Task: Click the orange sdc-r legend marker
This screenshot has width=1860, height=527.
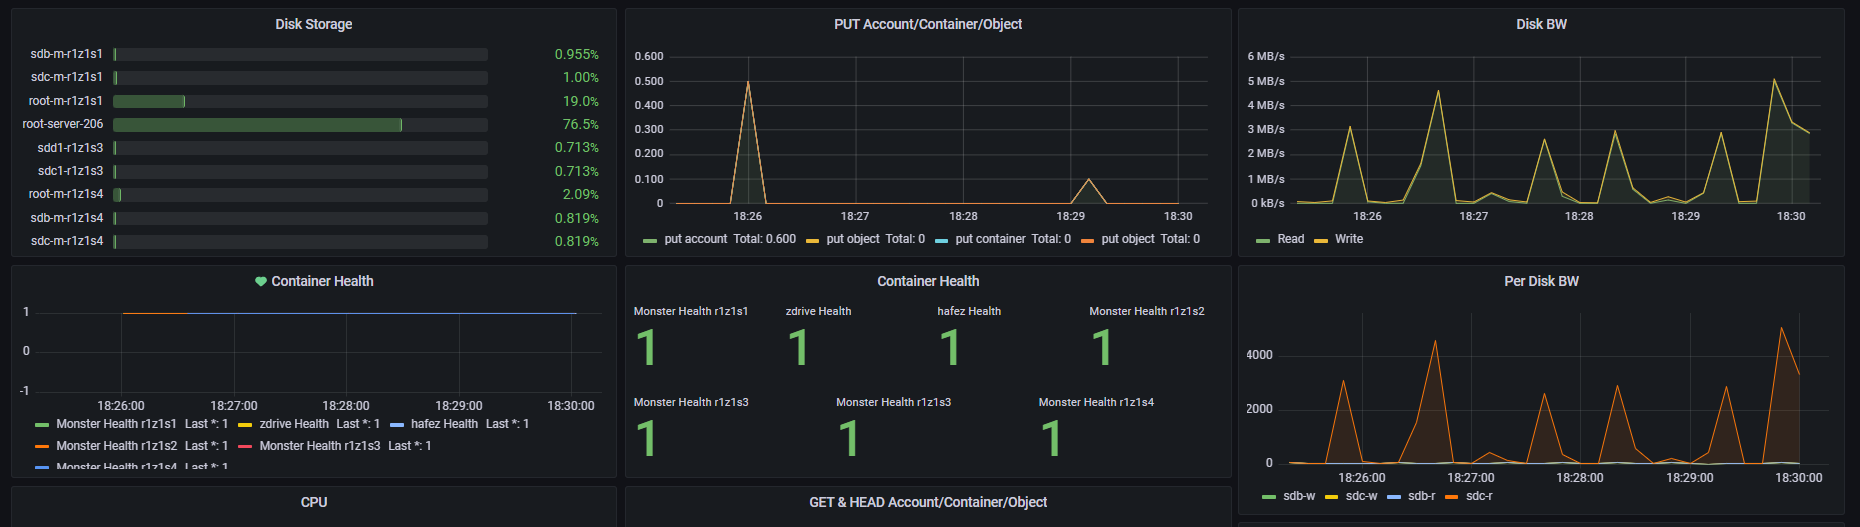Action: (x=1451, y=497)
